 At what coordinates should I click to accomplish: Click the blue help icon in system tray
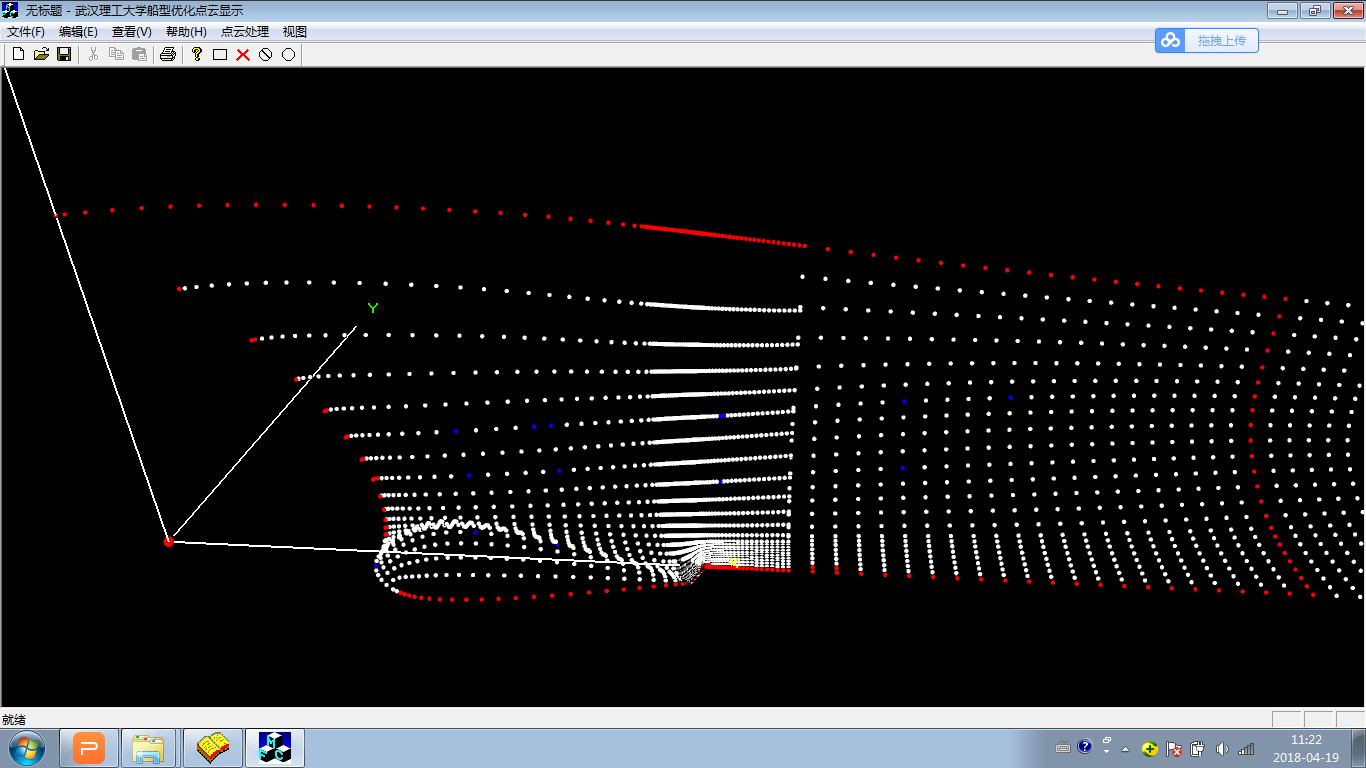tap(1085, 746)
